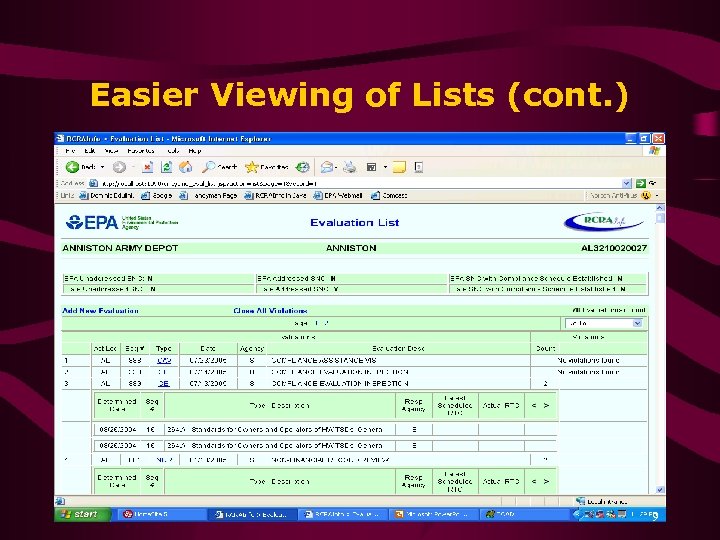The width and height of the screenshot is (720, 540).
Task: Click the Forward arrow icon
Action: (119, 167)
